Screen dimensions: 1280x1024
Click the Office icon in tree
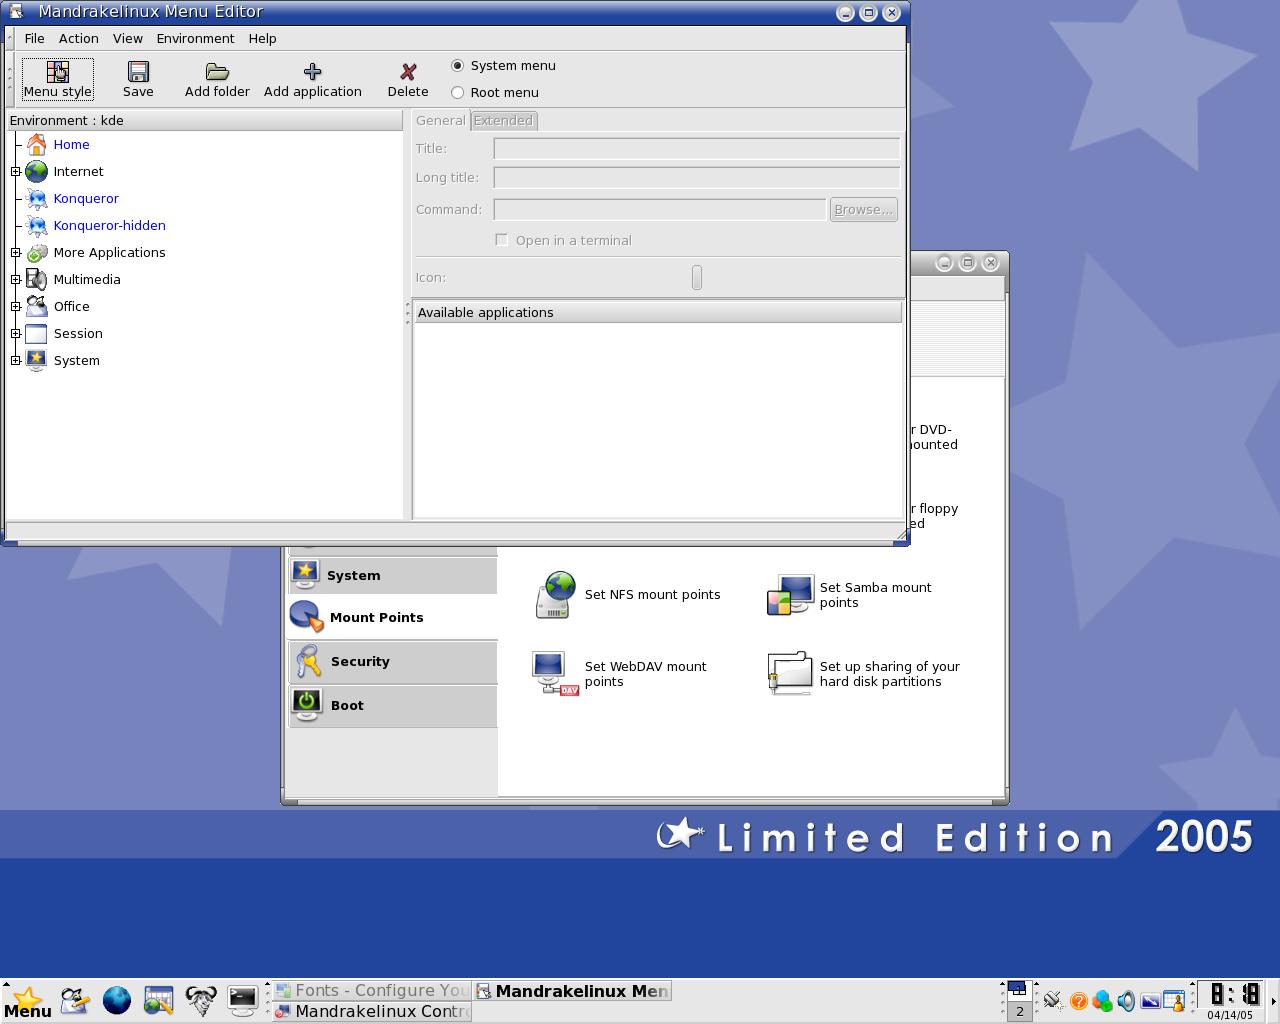[37, 306]
